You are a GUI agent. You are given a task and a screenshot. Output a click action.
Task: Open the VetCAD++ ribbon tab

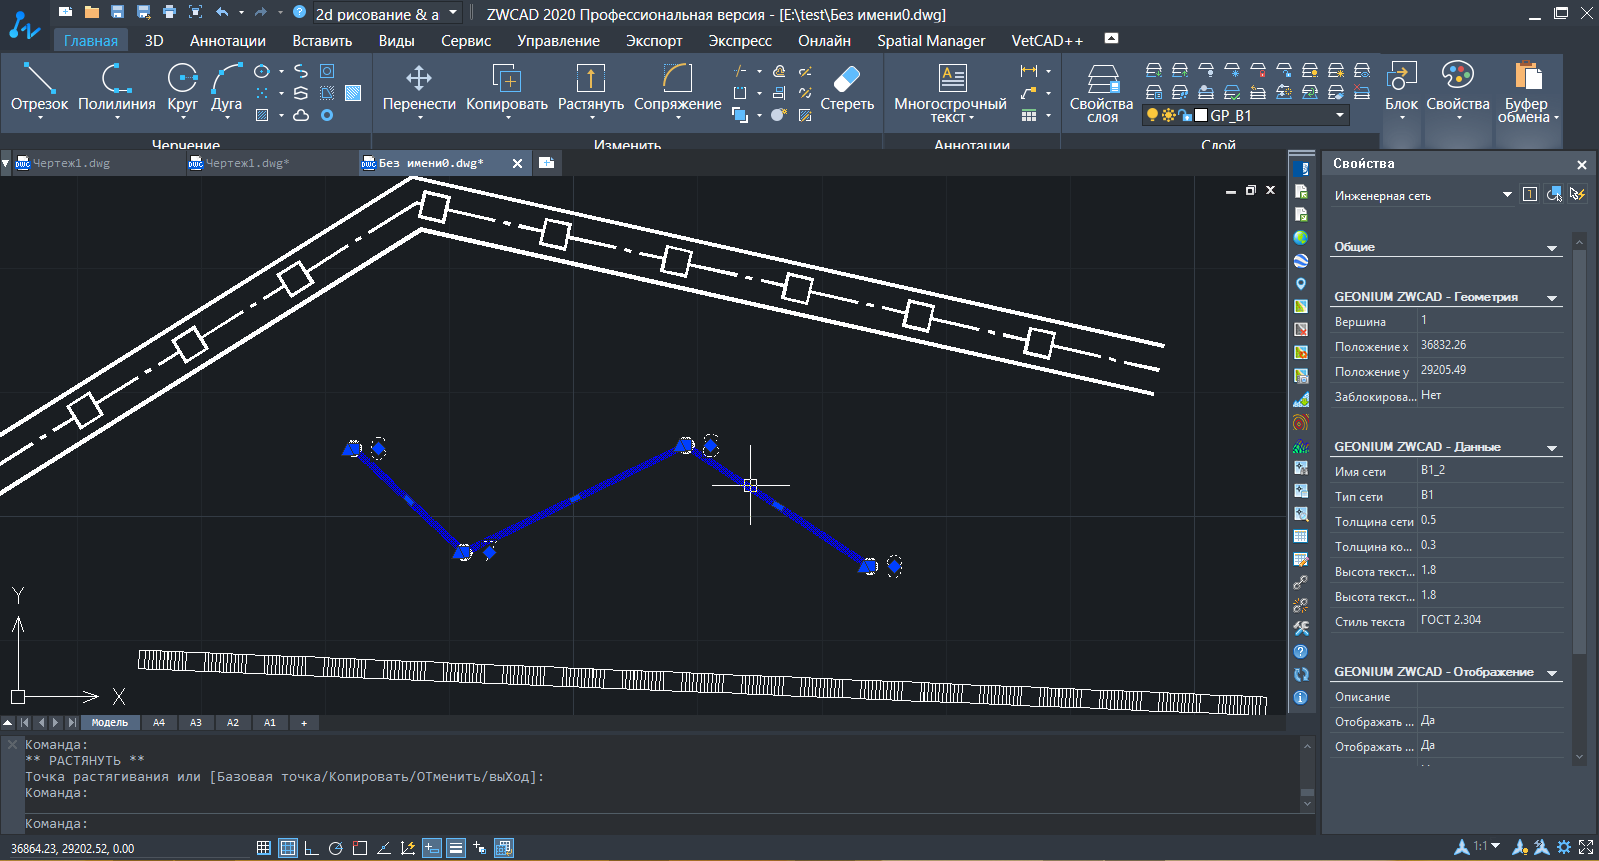1047,41
